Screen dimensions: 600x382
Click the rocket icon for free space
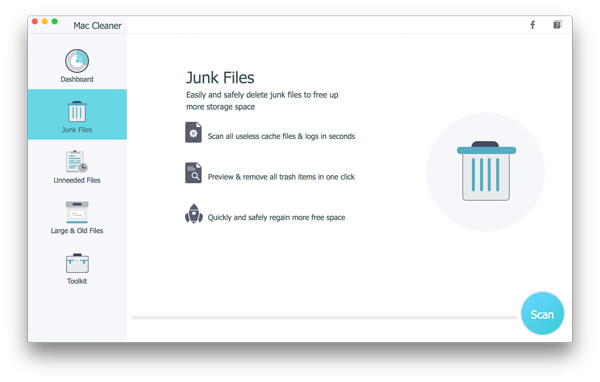(x=194, y=214)
